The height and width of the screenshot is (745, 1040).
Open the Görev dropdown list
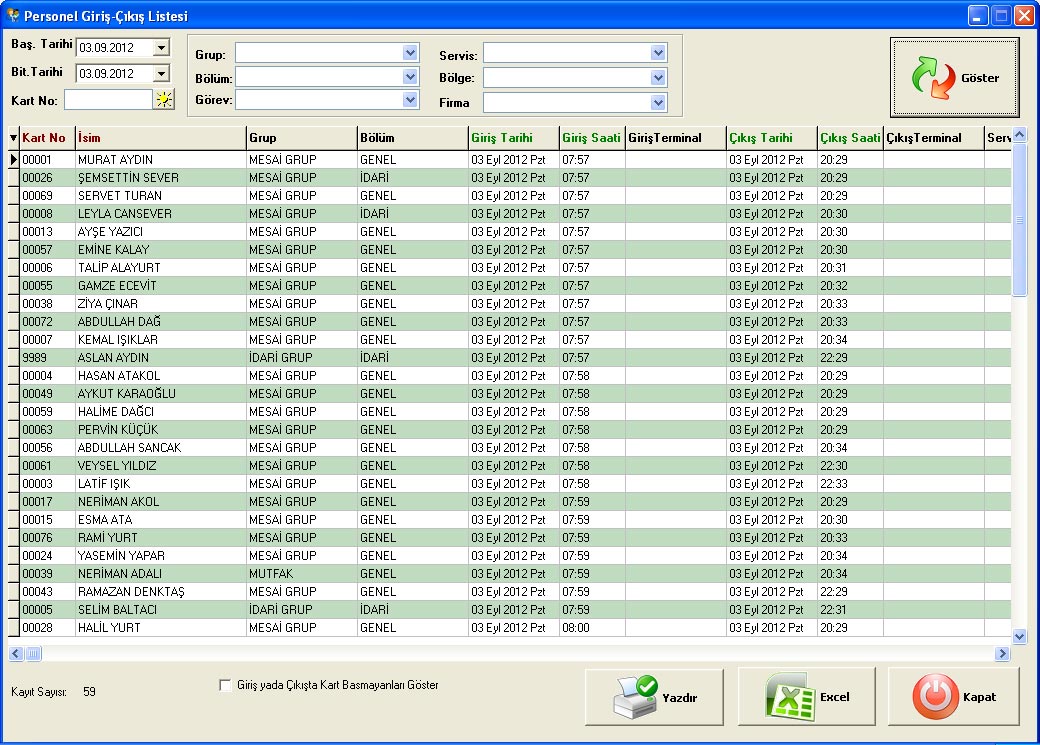pyautogui.click(x=410, y=99)
